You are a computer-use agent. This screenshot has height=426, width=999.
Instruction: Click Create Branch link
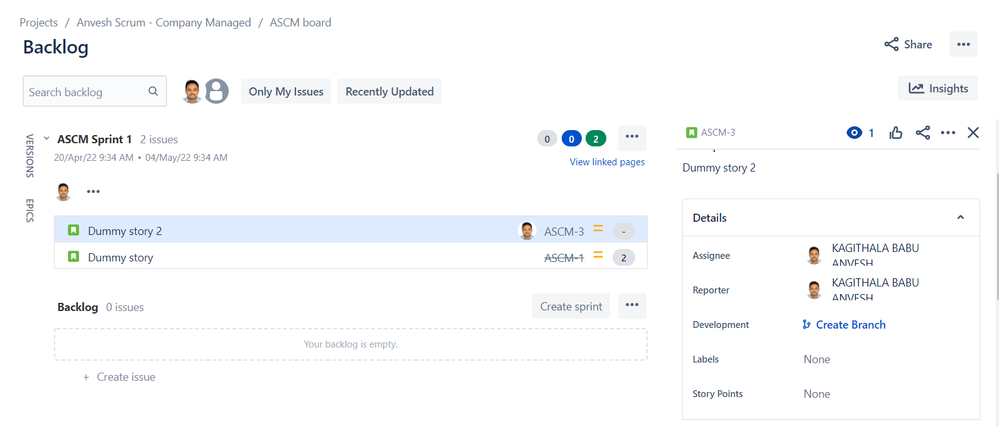(x=851, y=325)
